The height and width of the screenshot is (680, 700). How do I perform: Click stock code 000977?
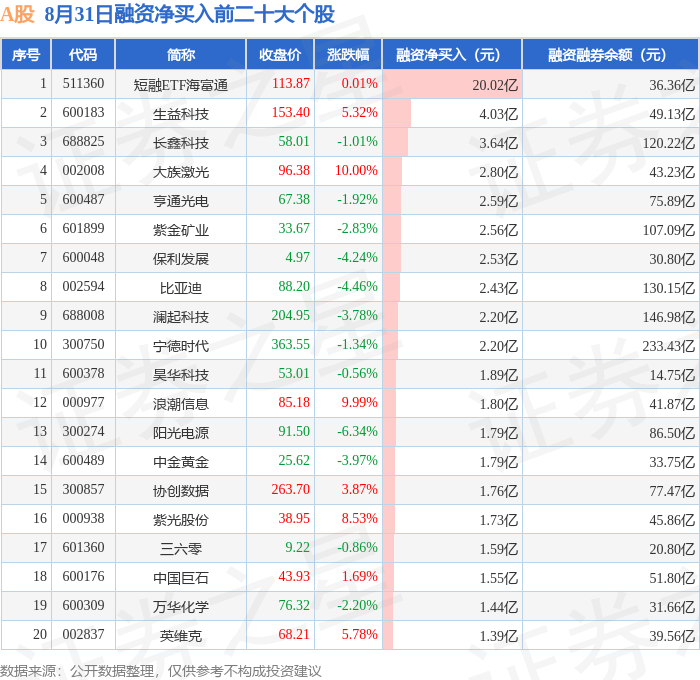83,402
